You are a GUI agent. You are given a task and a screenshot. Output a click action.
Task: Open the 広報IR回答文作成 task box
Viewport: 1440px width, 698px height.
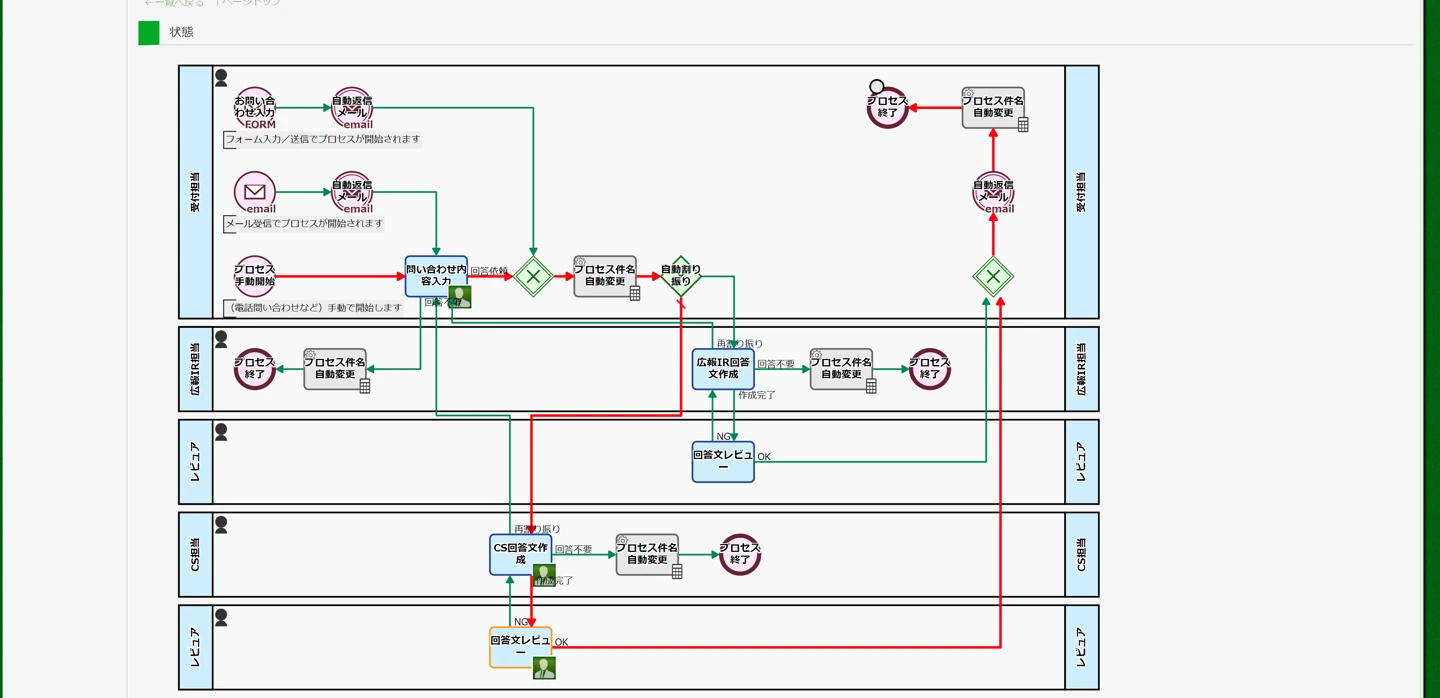click(723, 369)
